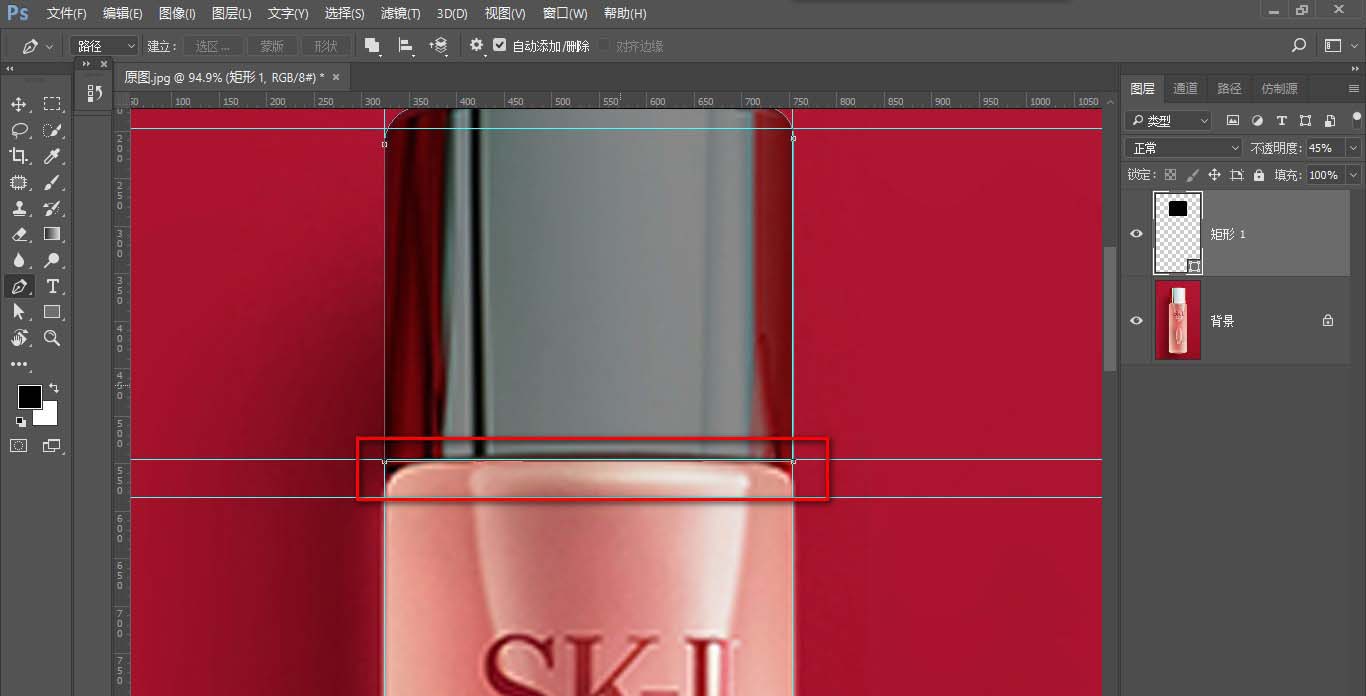Screen dimensions: 1366x696
Task: Select the Rectangle shape tool
Action: (x=52, y=312)
